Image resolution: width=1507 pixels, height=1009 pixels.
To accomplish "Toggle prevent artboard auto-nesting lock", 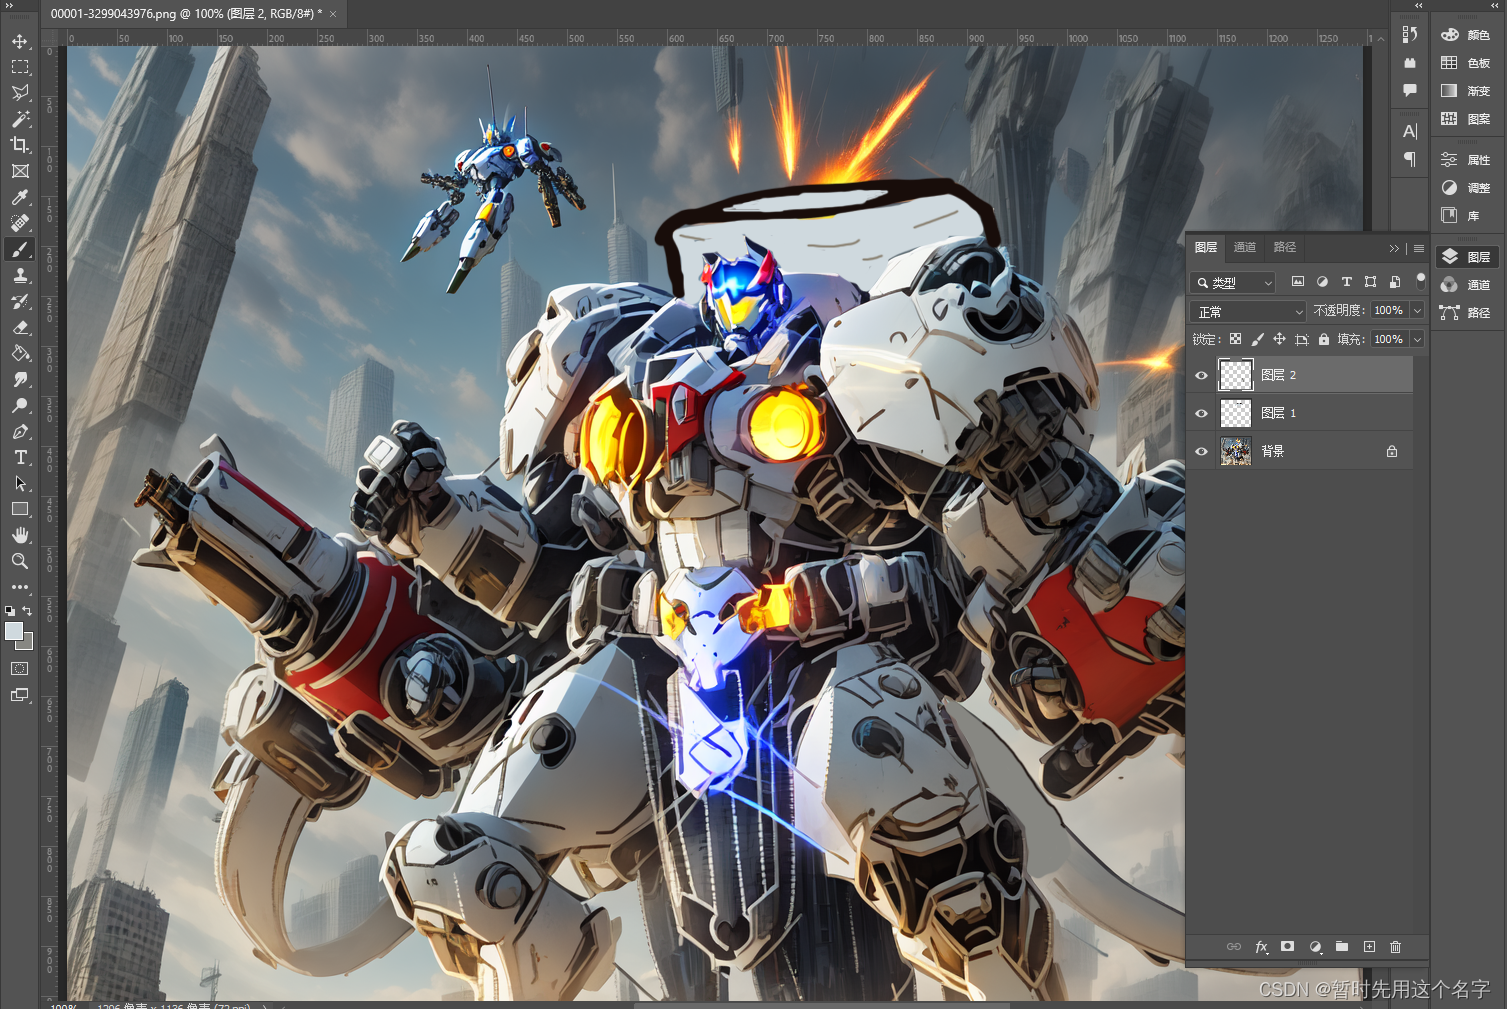I will point(1301,339).
